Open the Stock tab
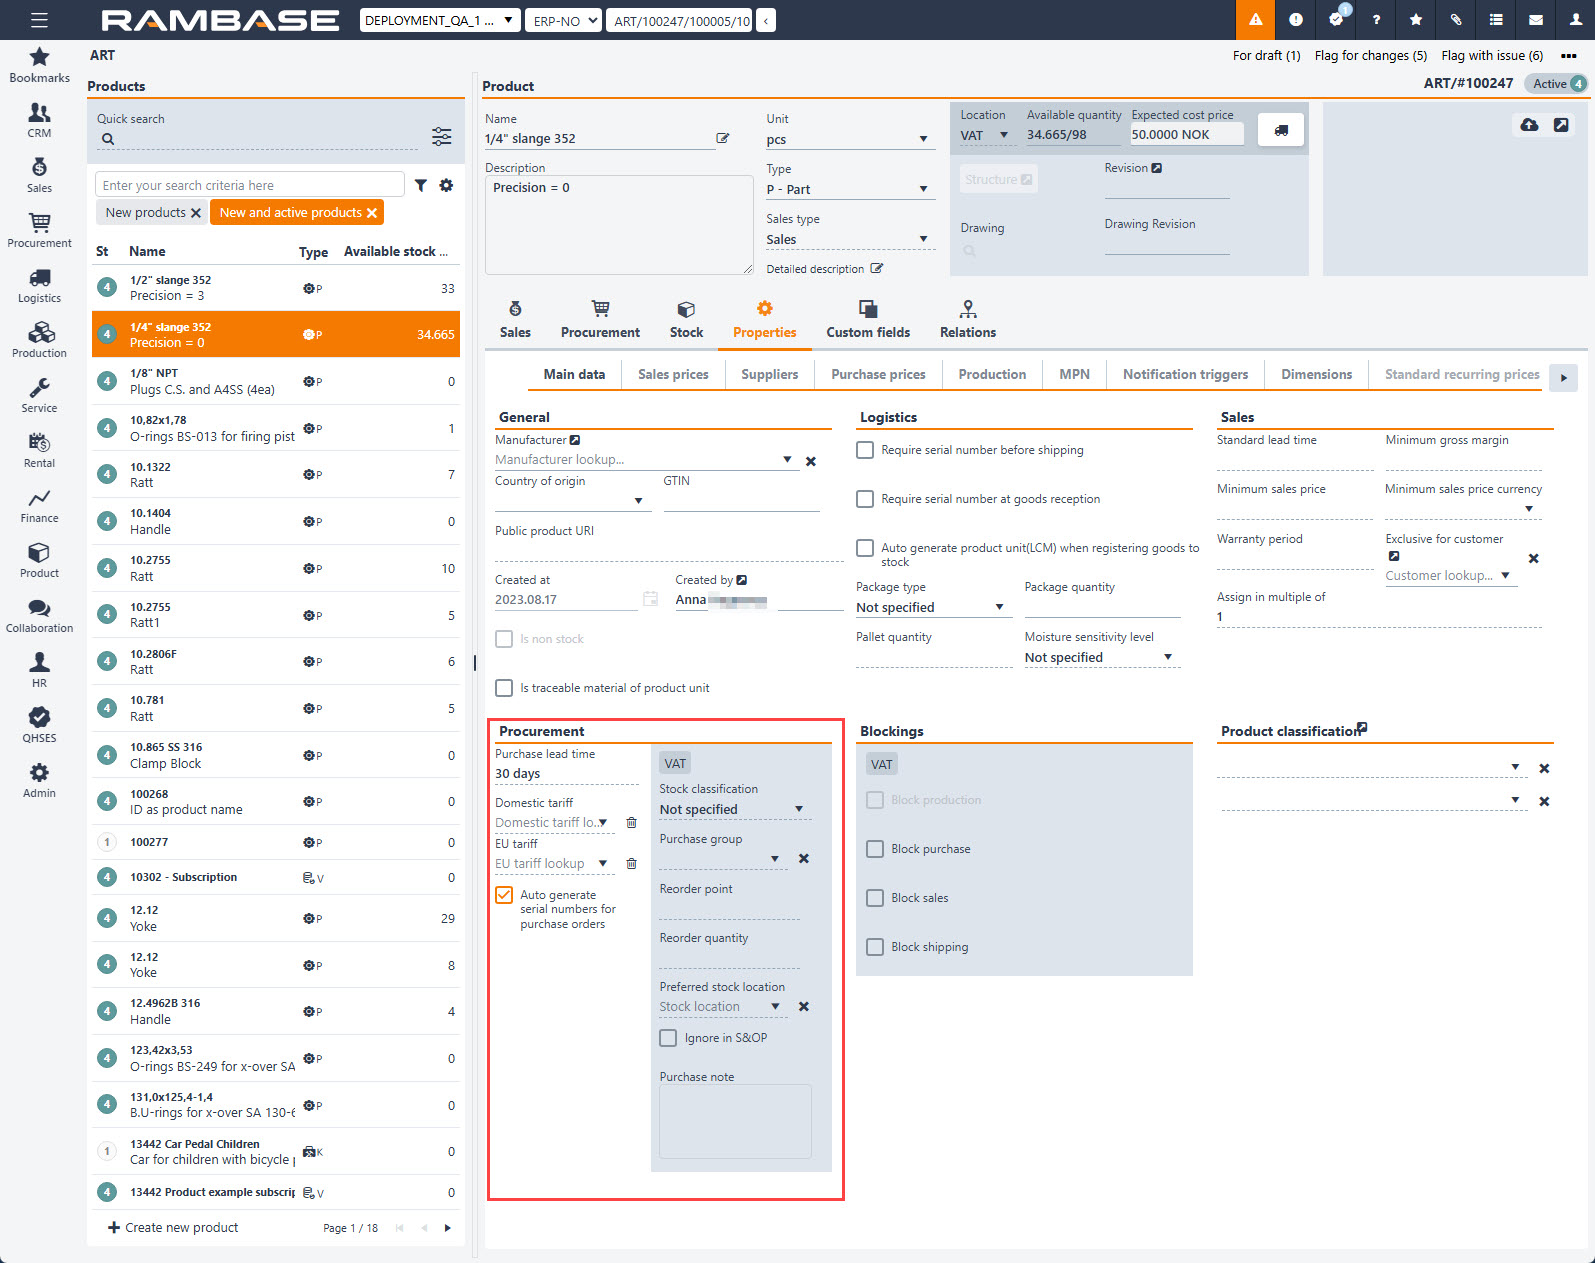The width and height of the screenshot is (1595, 1263). (x=686, y=319)
